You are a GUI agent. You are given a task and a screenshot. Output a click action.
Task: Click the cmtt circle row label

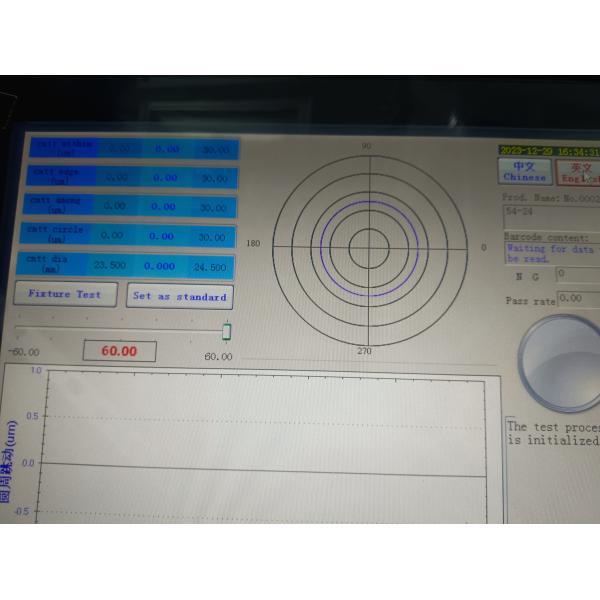(55, 233)
